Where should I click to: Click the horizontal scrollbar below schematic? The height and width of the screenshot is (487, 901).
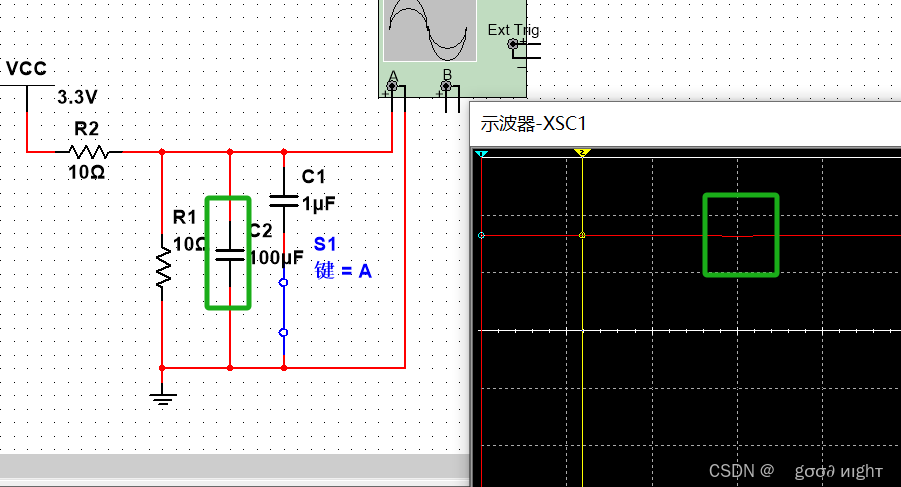pyautogui.click(x=234, y=466)
